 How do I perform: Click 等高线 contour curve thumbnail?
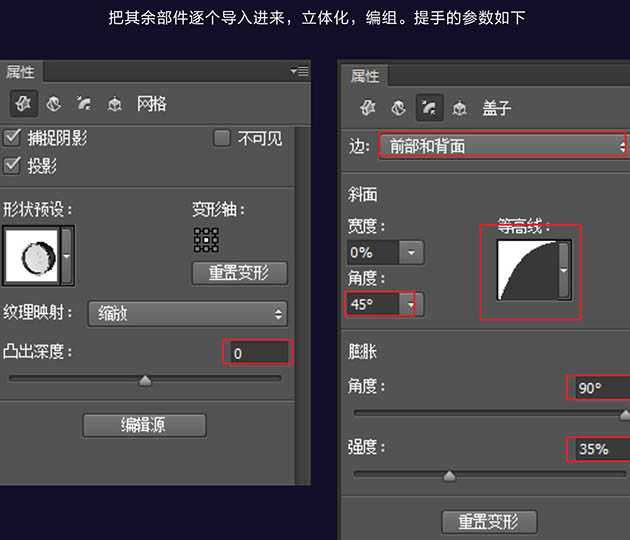click(528, 270)
